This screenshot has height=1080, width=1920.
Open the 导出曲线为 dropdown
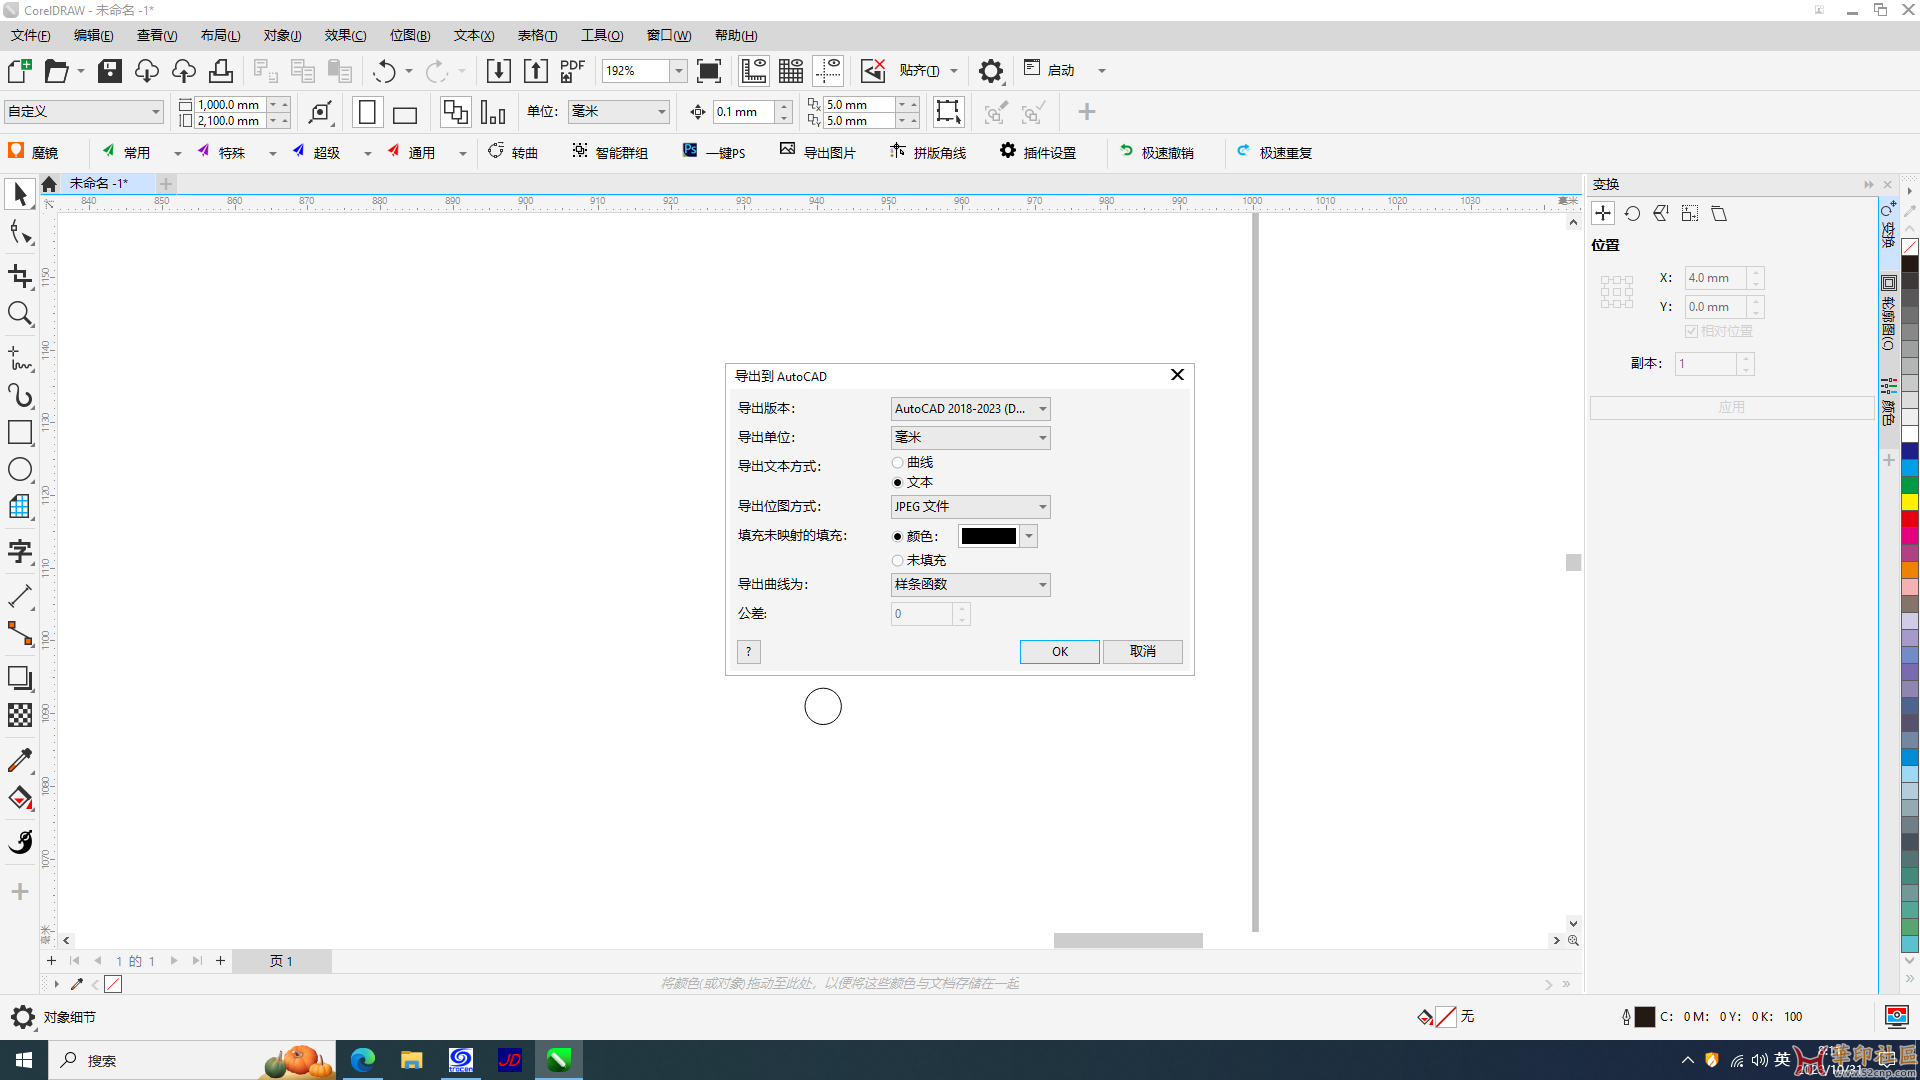click(x=970, y=585)
